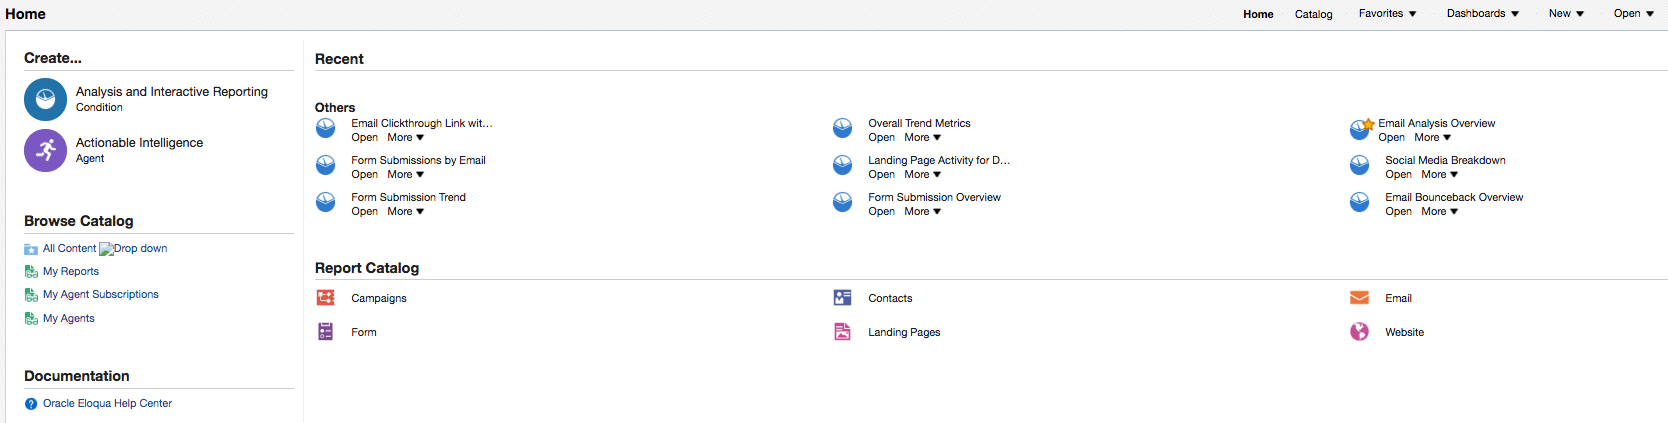1668x423 pixels.
Task: Expand More under Form Submissions by Email
Action: (406, 175)
